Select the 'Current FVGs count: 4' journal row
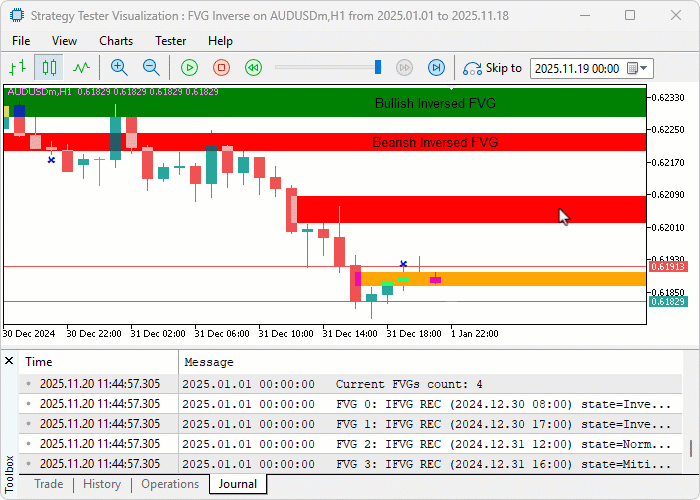Screen dimensions: 700x500 [x=350, y=384]
